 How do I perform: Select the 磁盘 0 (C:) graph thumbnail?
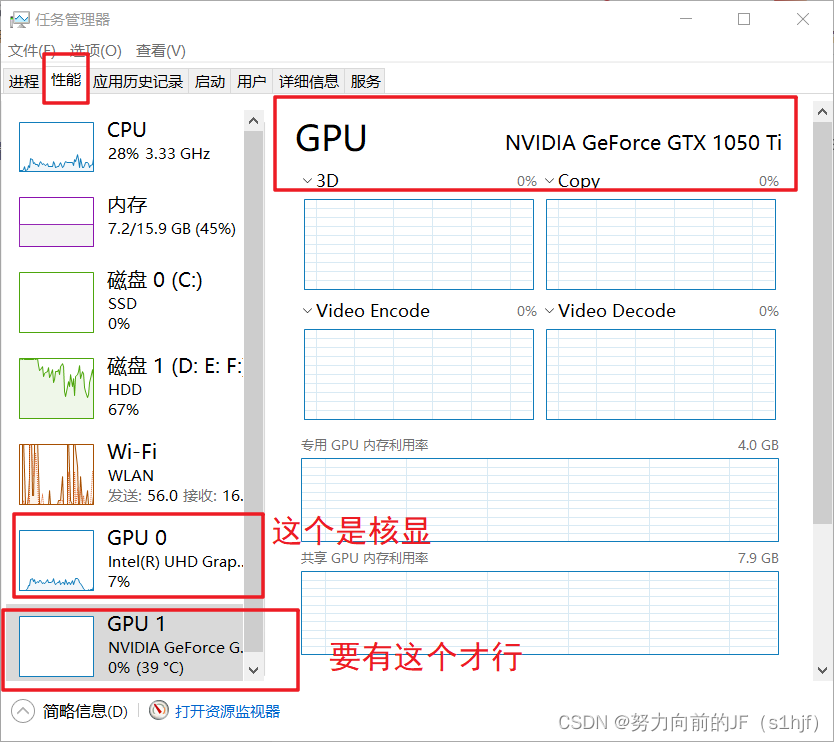[x=56, y=302]
